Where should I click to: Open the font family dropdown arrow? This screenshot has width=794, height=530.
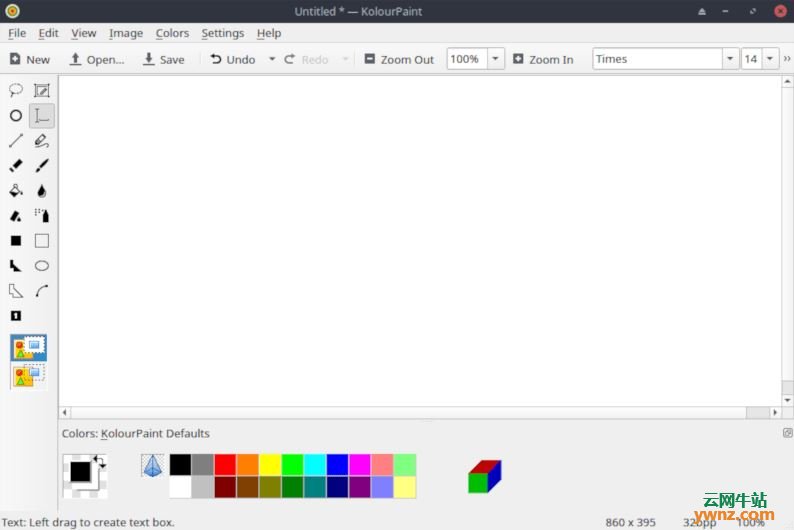click(730, 59)
